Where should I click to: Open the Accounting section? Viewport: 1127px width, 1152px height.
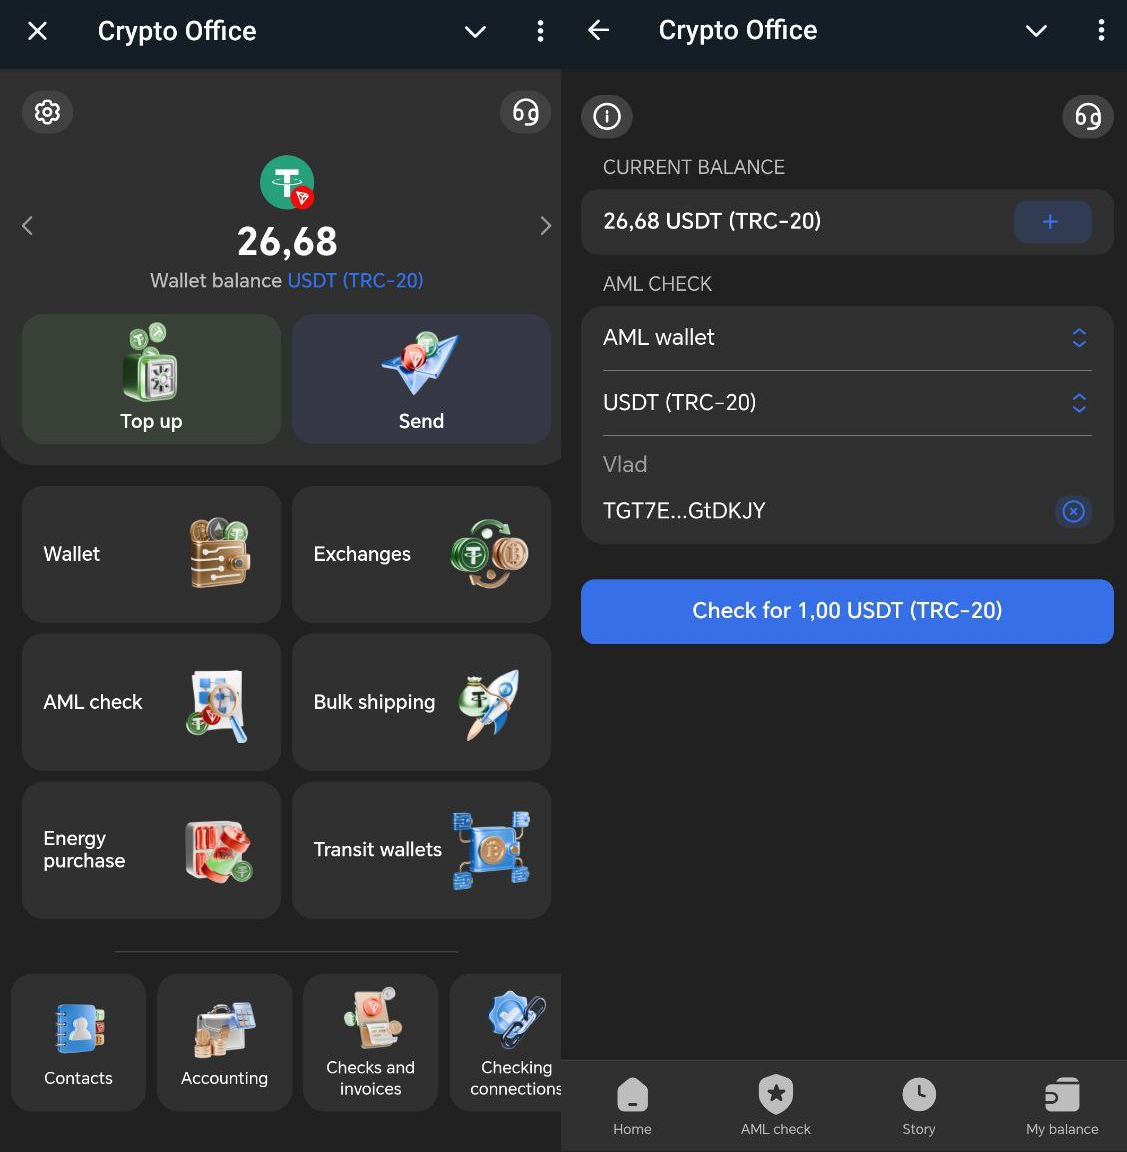click(x=224, y=1042)
